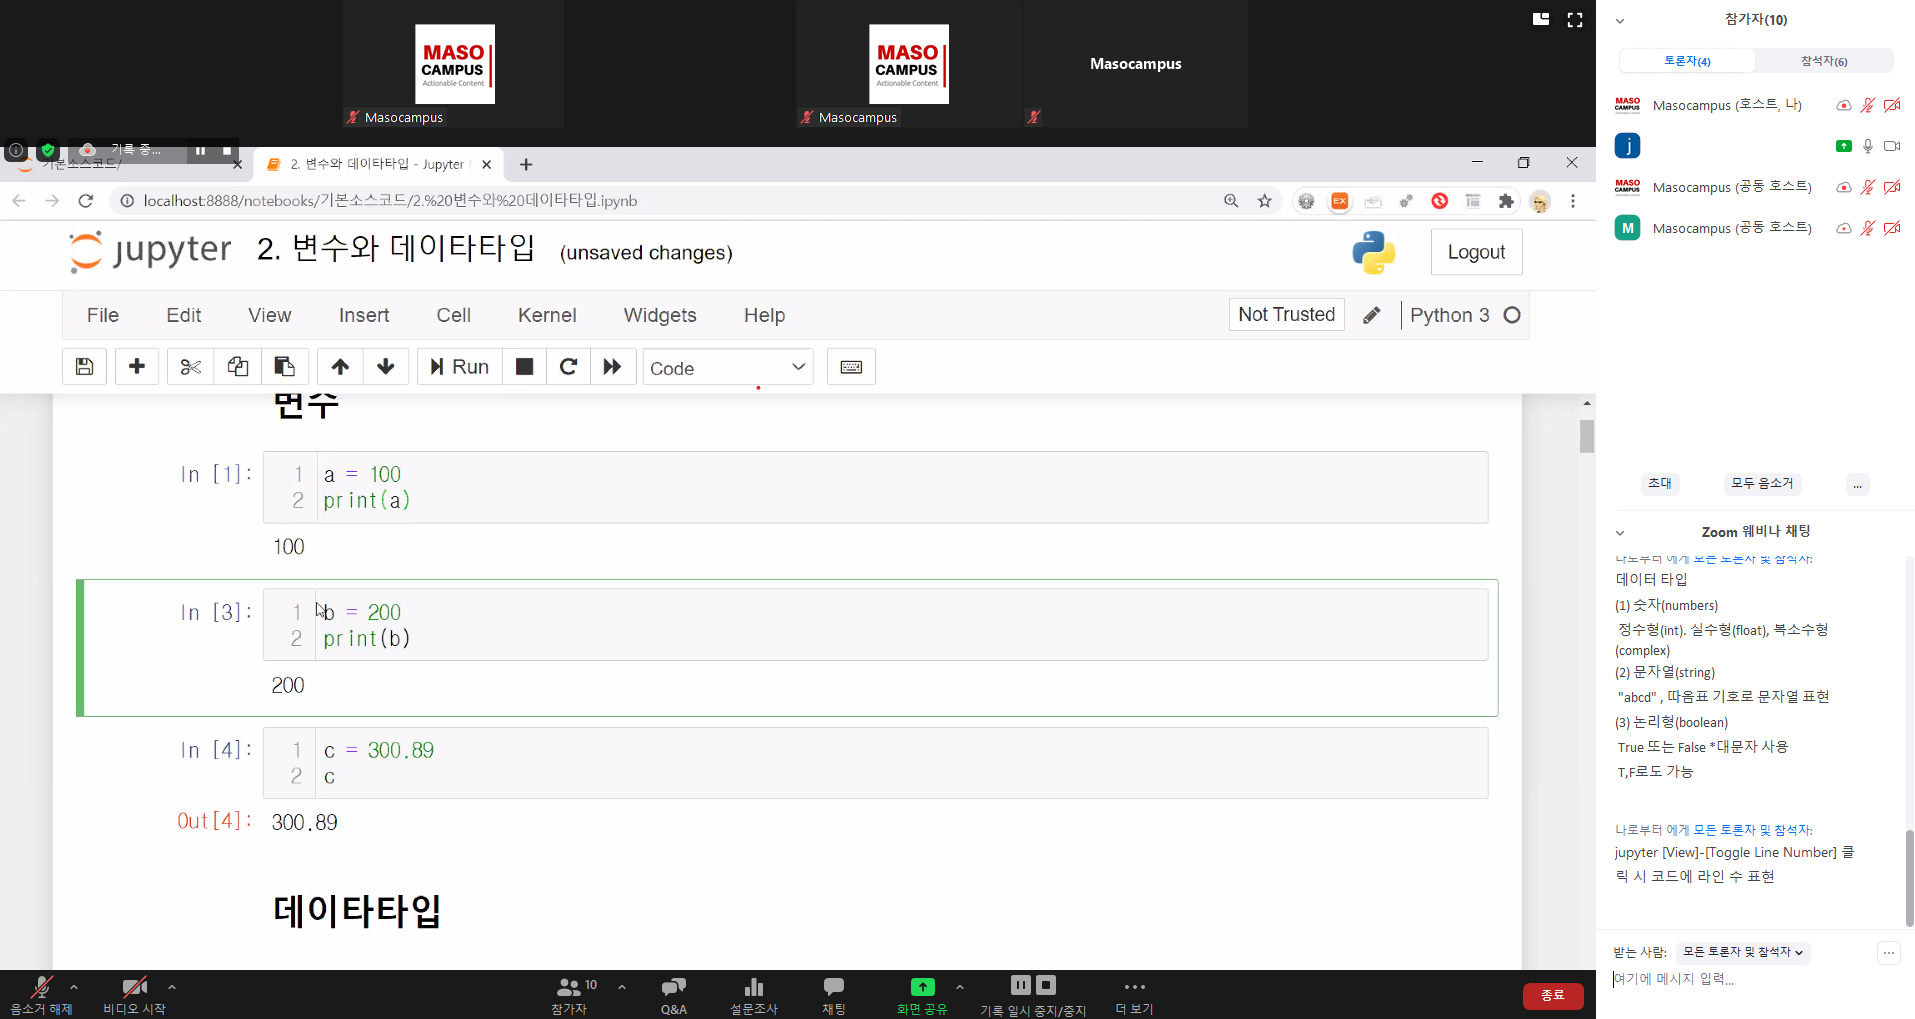Open the cell type Code dropdown
Image resolution: width=1915 pixels, height=1019 pixels.
click(x=727, y=367)
